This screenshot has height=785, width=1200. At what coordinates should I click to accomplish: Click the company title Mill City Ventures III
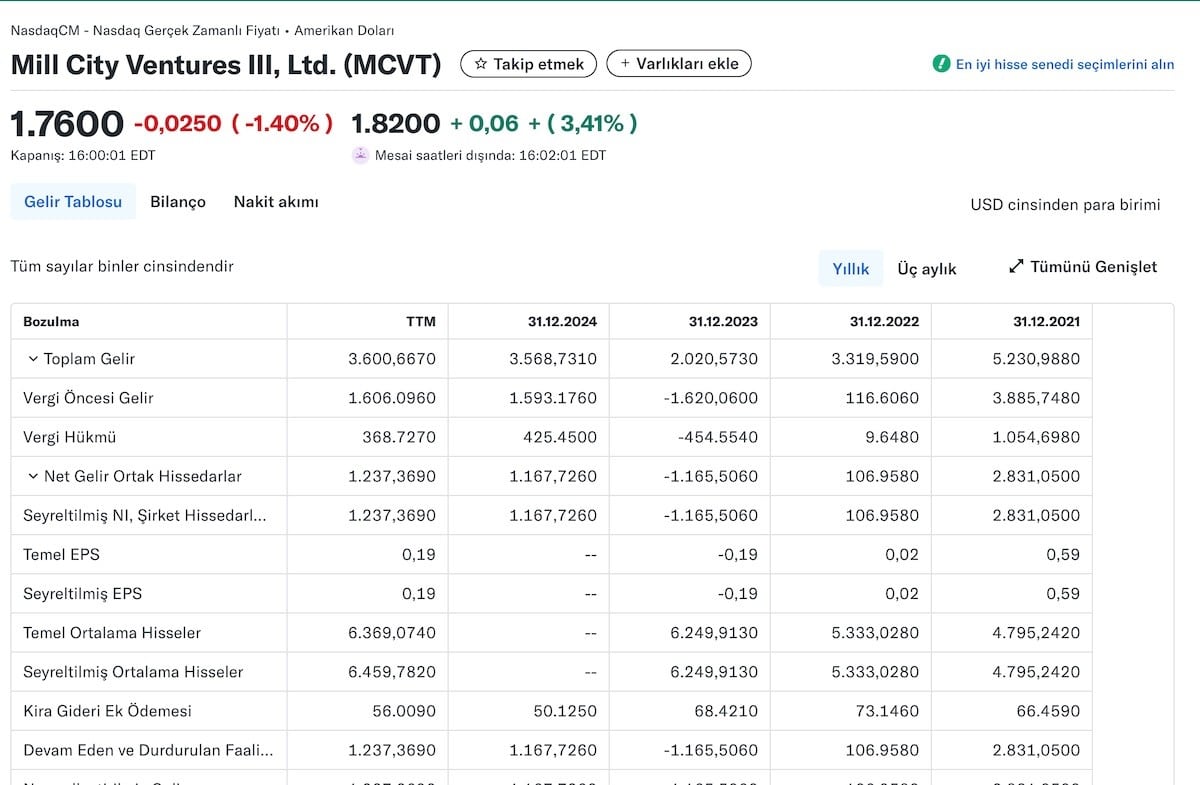pyautogui.click(x=225, y=64)
